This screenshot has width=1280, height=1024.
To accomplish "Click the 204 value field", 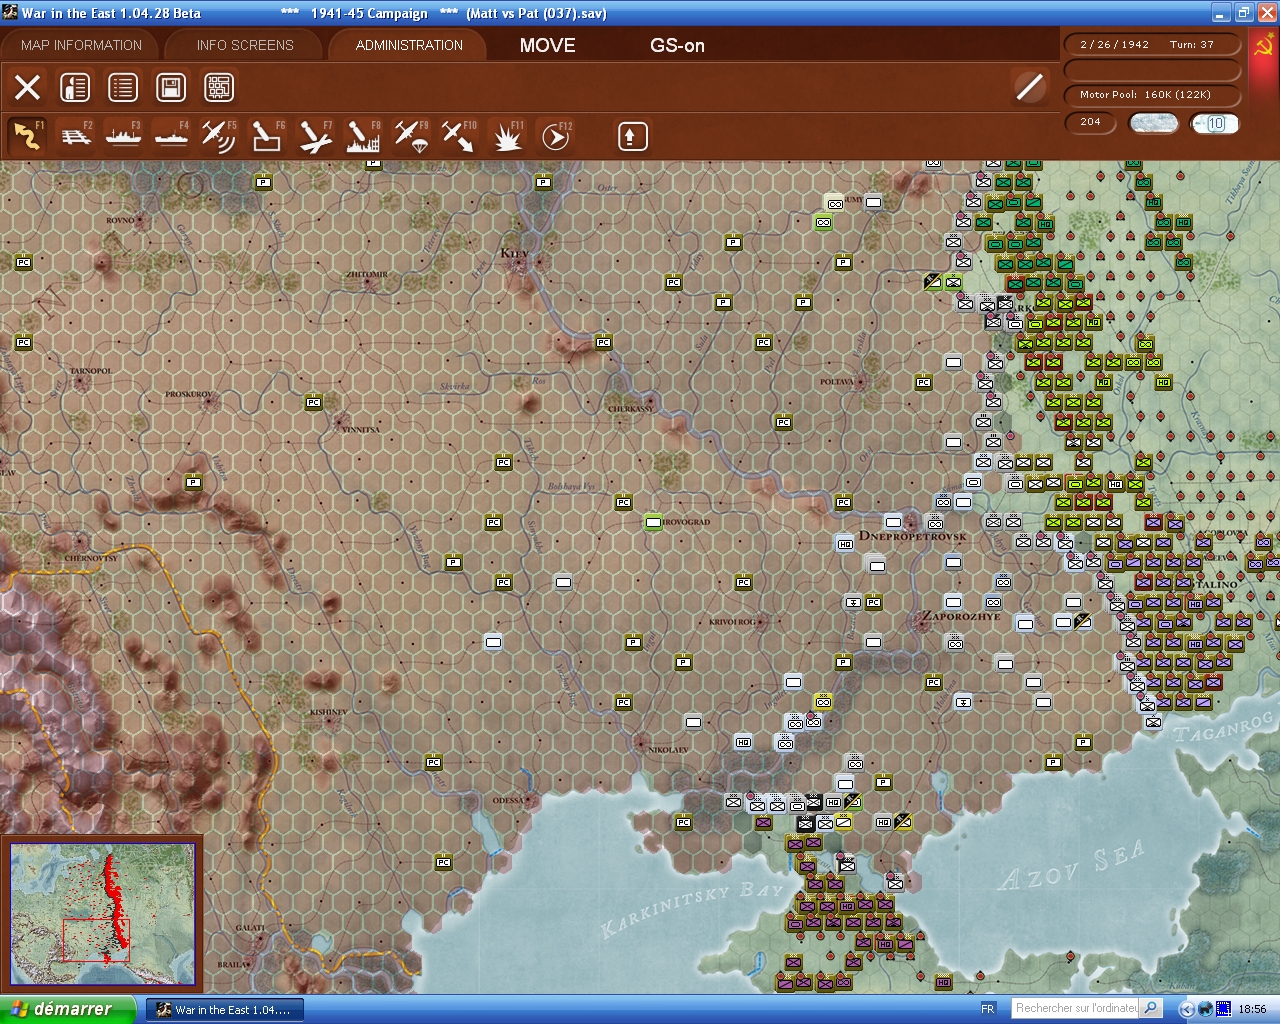I will tap(1091, 122).
